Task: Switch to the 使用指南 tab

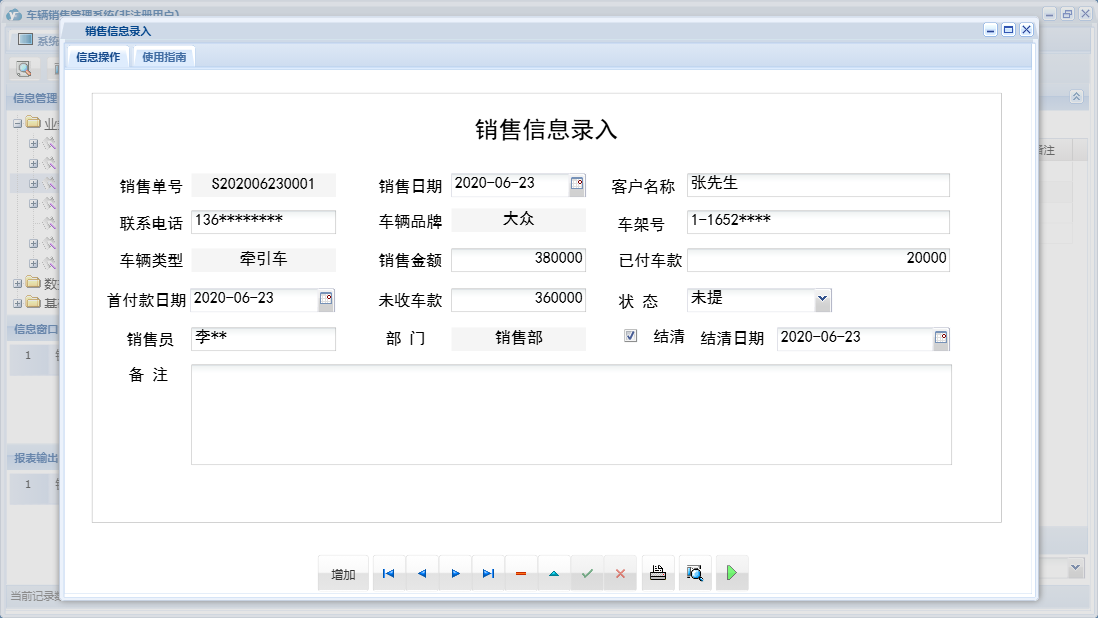Action: click(x=164, y=57)
